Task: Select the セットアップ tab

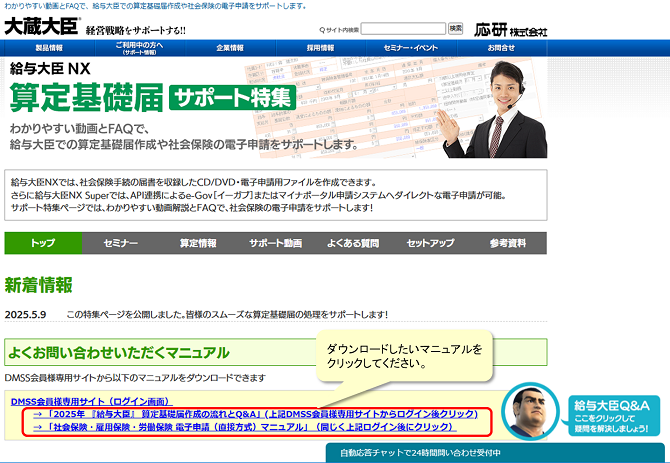Action: coord(430,243)
